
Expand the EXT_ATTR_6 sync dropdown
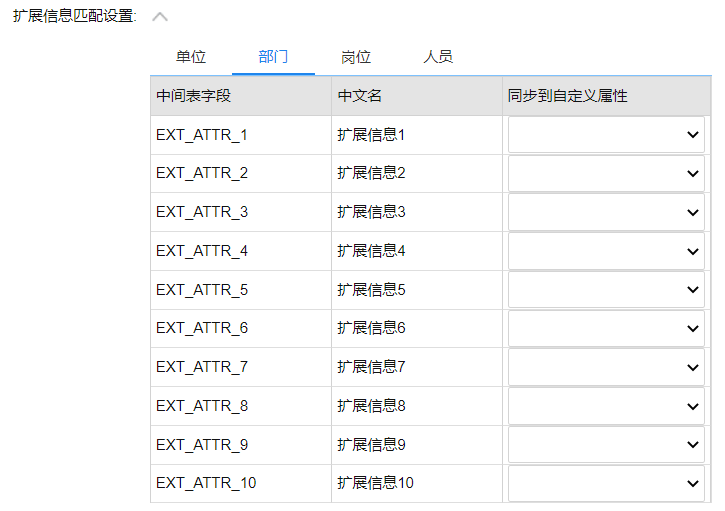coord(606,329)
